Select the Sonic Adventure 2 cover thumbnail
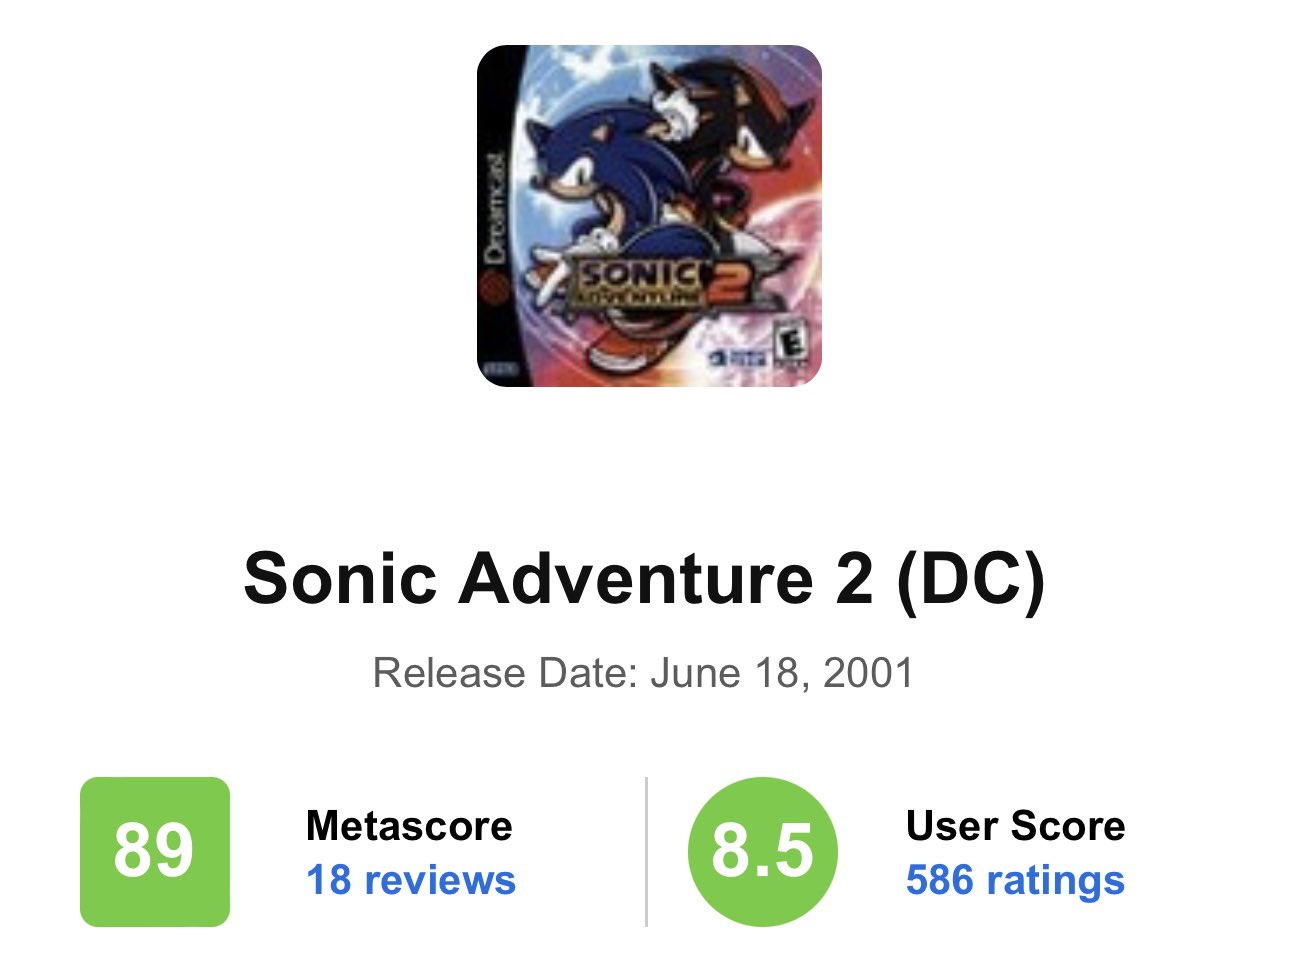This screenshot has width=1290, height=971. (x=649, y=216)
